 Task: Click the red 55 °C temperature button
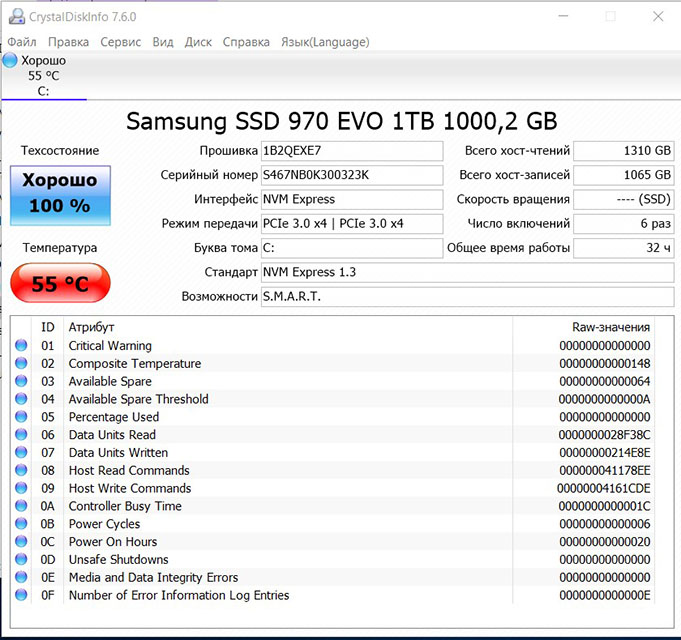[60, 283]
